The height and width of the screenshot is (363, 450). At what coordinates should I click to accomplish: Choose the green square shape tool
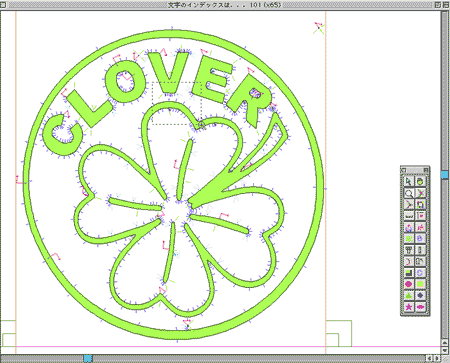[420, 284]
